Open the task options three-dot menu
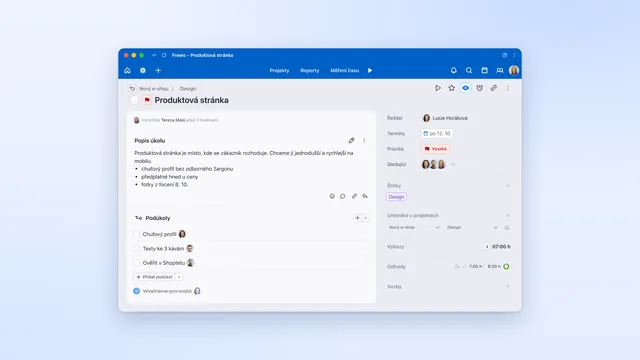 coord(507,88)
